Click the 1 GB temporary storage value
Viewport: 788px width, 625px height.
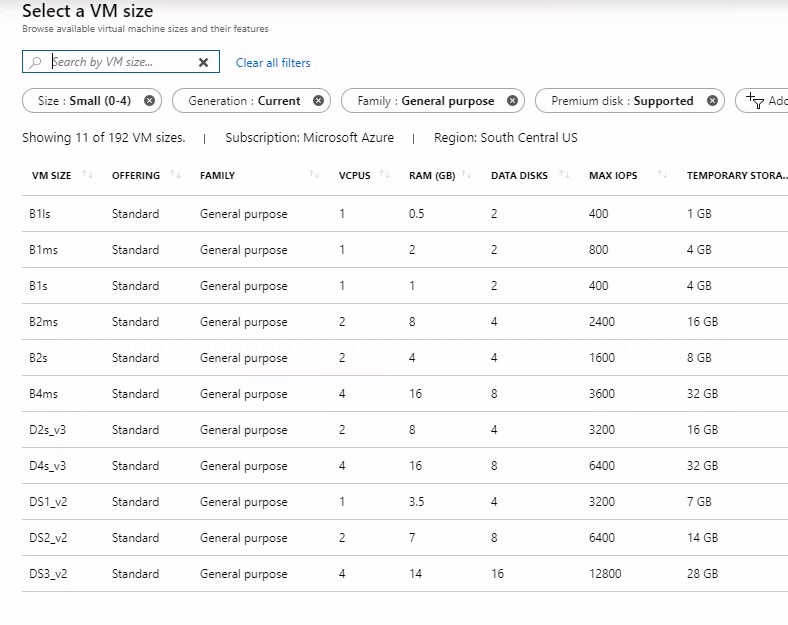pos(699,214)
